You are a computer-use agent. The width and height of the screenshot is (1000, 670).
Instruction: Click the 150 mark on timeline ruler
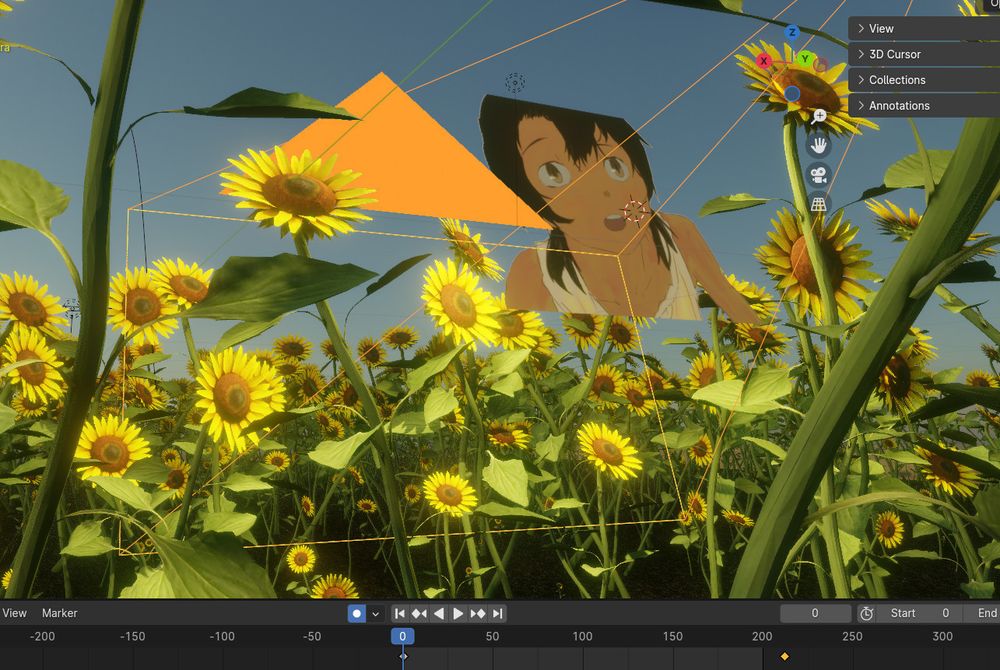click(x=672, y=636)
